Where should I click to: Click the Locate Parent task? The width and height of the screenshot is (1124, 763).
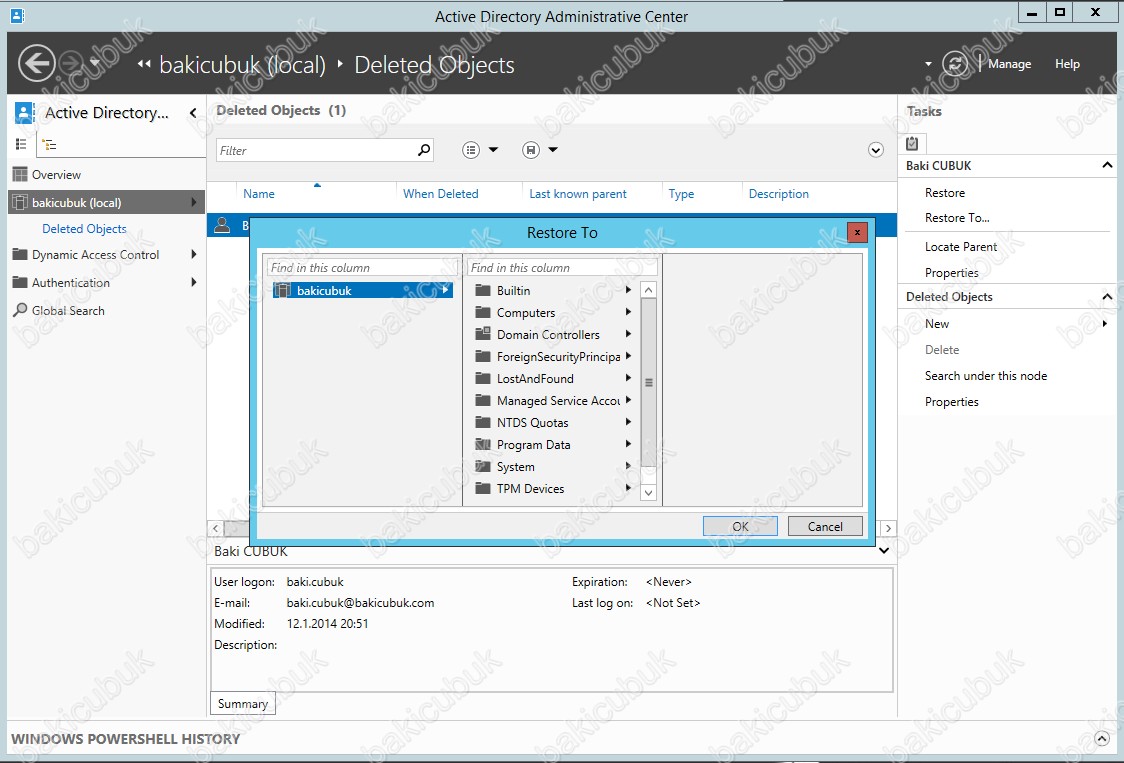point(961,247)
